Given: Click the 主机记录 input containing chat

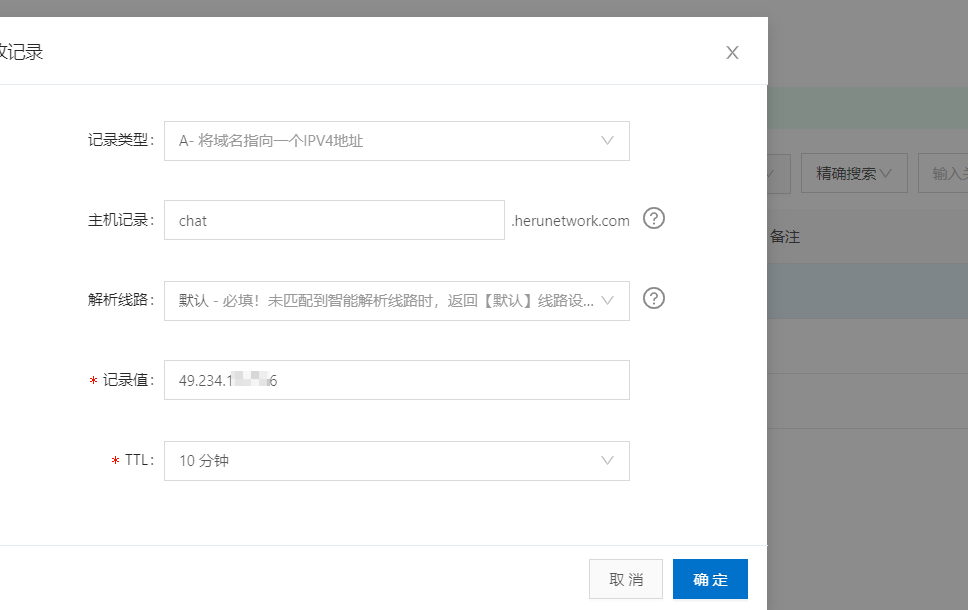Looking at the screenshot, I should pos(334,220).
